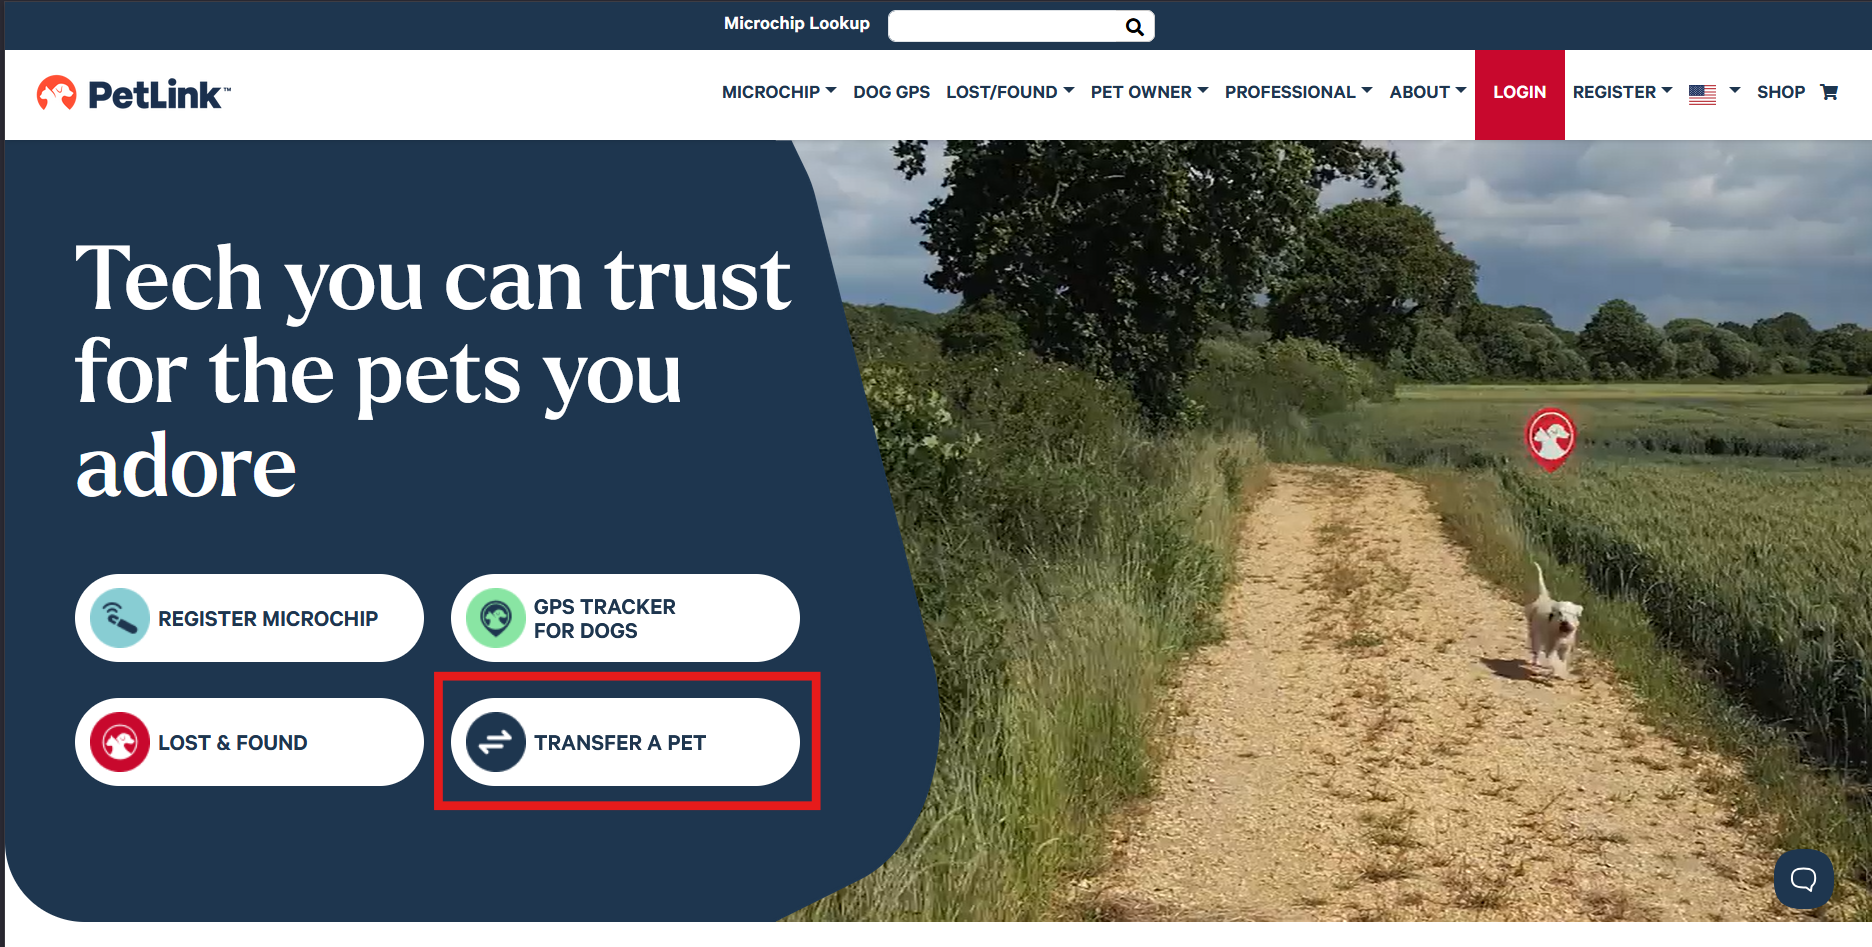This screenshot has height=947, width=1872.
Task: Click the microchip scanner icon on Register Microchip
Action: 120,618
